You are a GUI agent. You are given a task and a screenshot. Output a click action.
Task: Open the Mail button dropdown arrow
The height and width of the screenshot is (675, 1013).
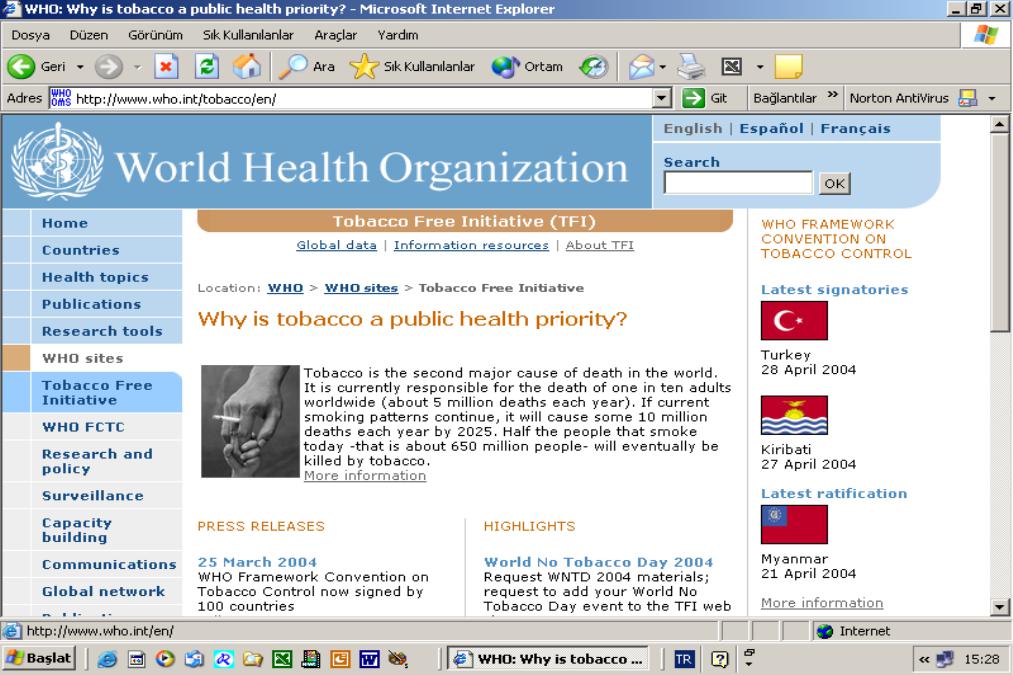663,67
